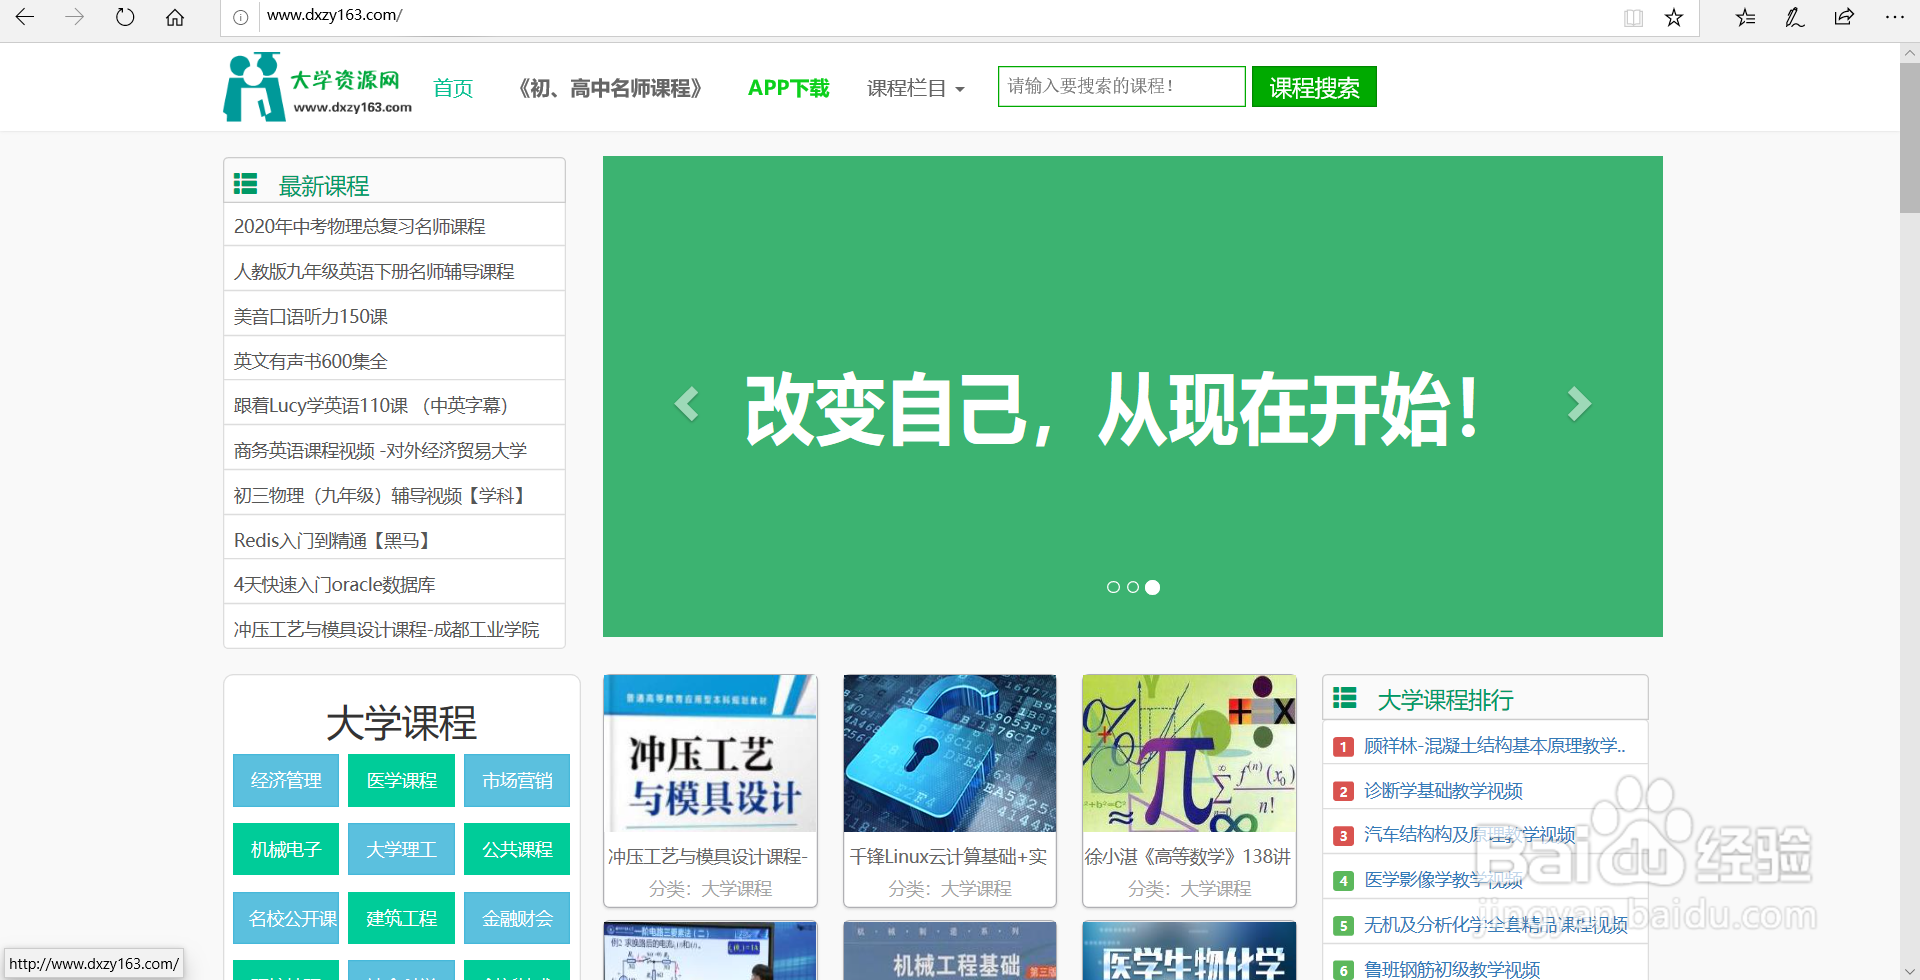Open the 徐小湛《高等数学》 math thumbnail

pos(1189,753)
